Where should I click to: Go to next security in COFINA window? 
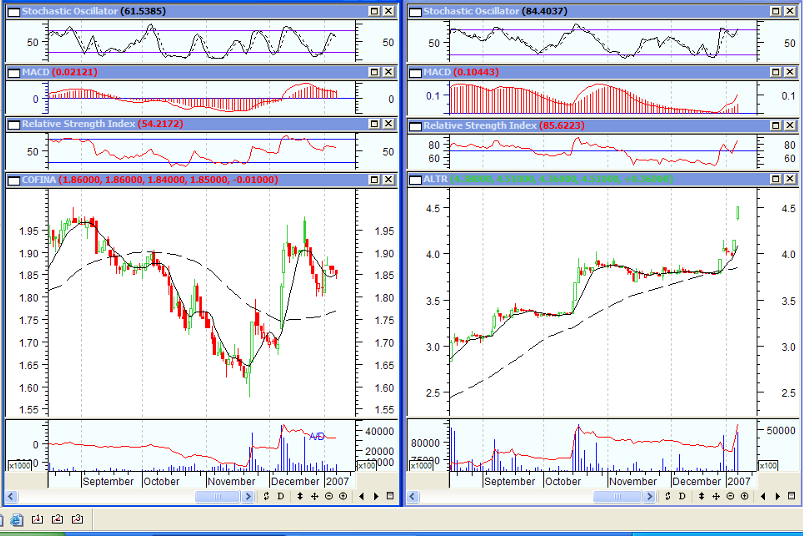point(376,496)
